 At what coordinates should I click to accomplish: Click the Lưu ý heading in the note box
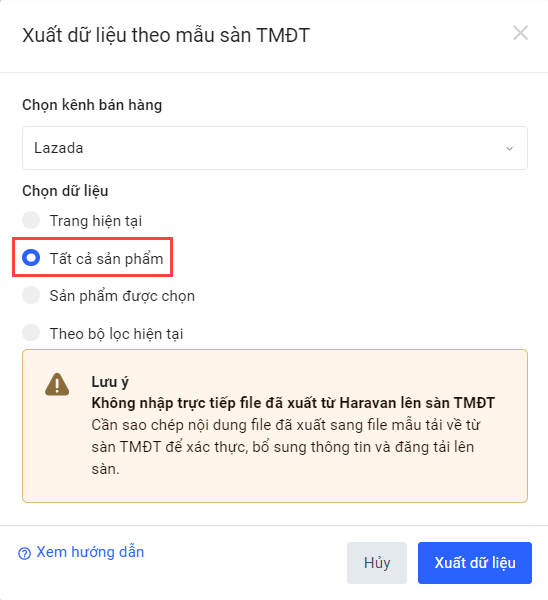110,382
